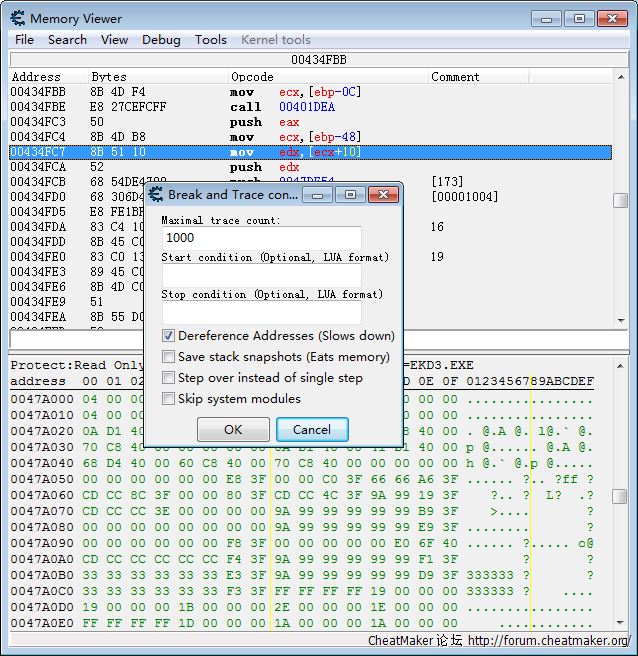Image resolution: width=638 pixels, height=656 pixels.
Task: Open the Debug menu
Action: tap(161, 40)
